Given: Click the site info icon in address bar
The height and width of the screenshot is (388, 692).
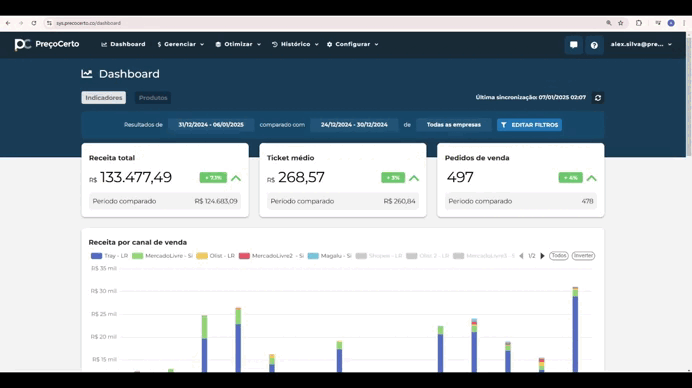Looking at the screenshot, I should coord(49,23).
